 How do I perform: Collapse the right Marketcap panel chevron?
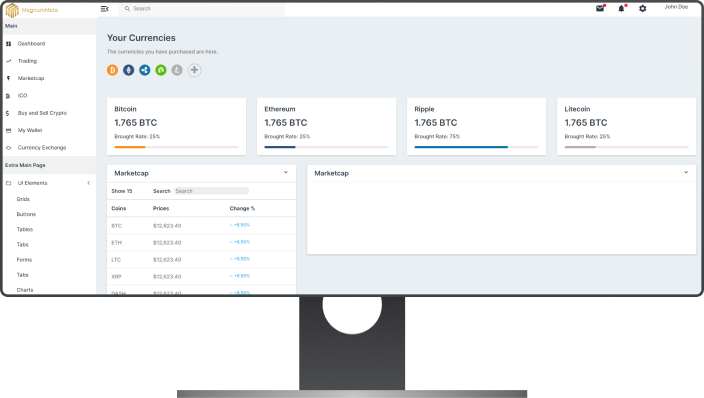coord(686,172)
